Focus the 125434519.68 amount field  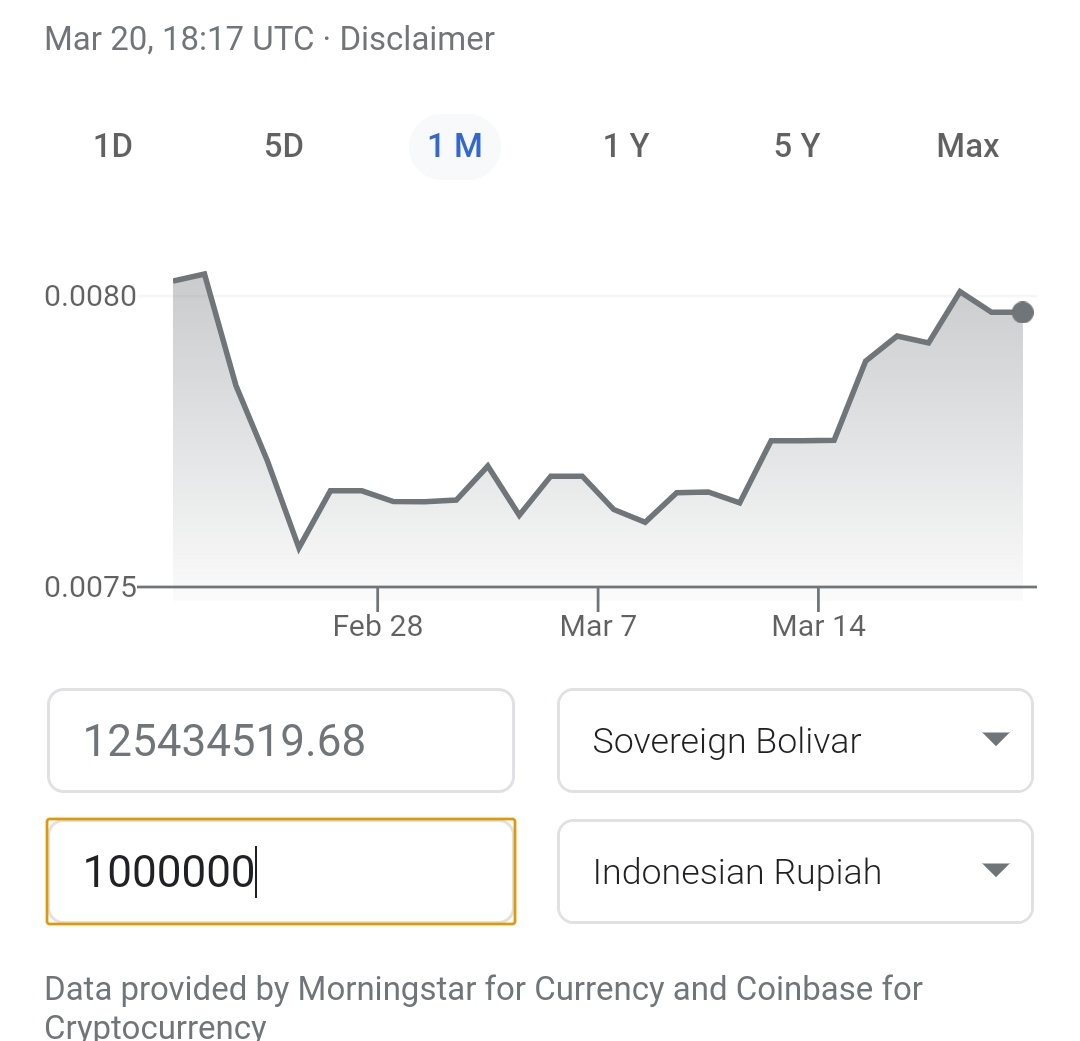281,741
